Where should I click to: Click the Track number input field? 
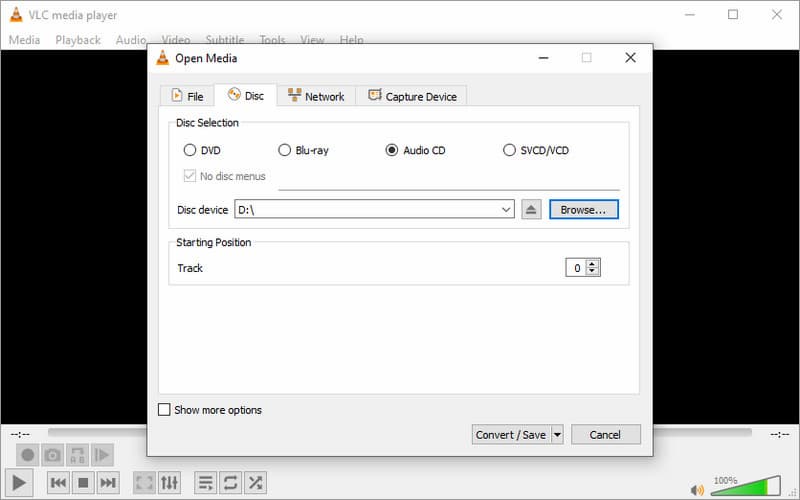577,267
